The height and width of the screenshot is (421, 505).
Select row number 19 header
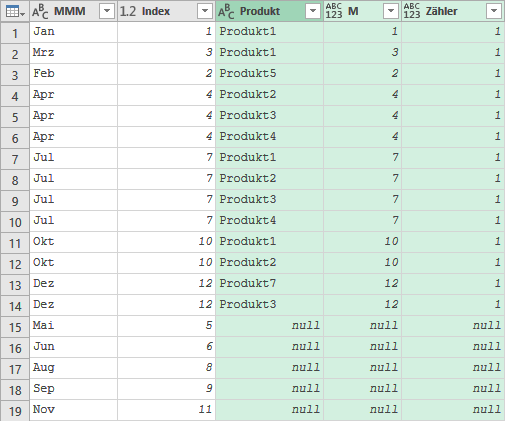pos(15,411)
